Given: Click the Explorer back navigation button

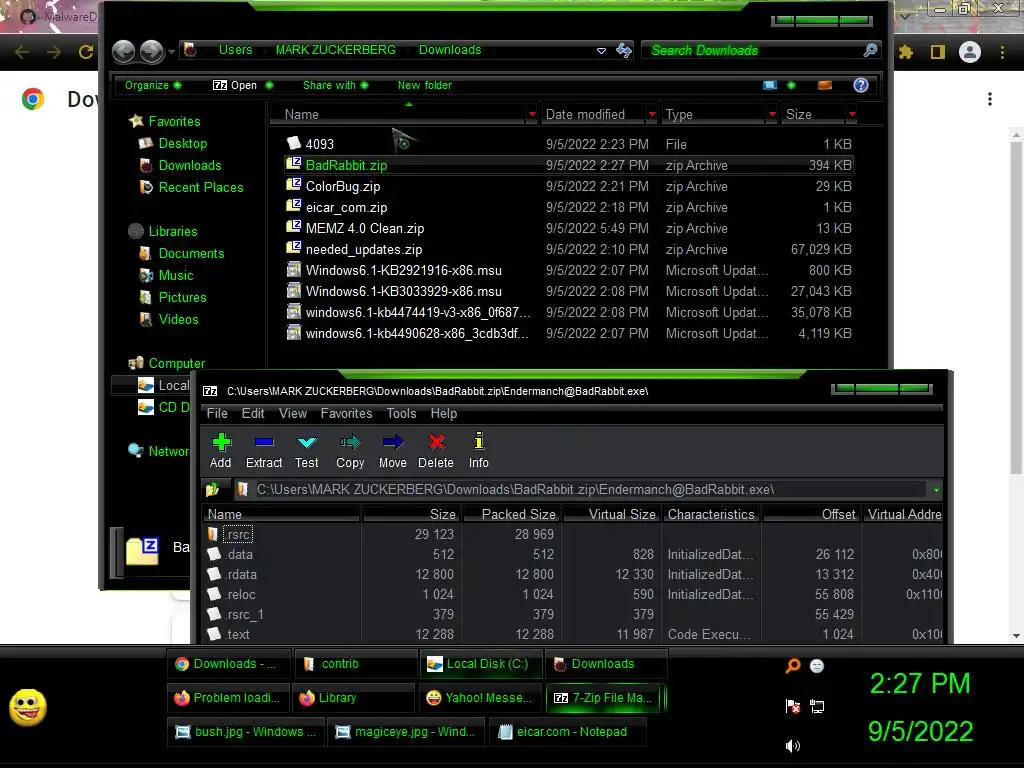Looking at the screenshot, I should 123,51.
